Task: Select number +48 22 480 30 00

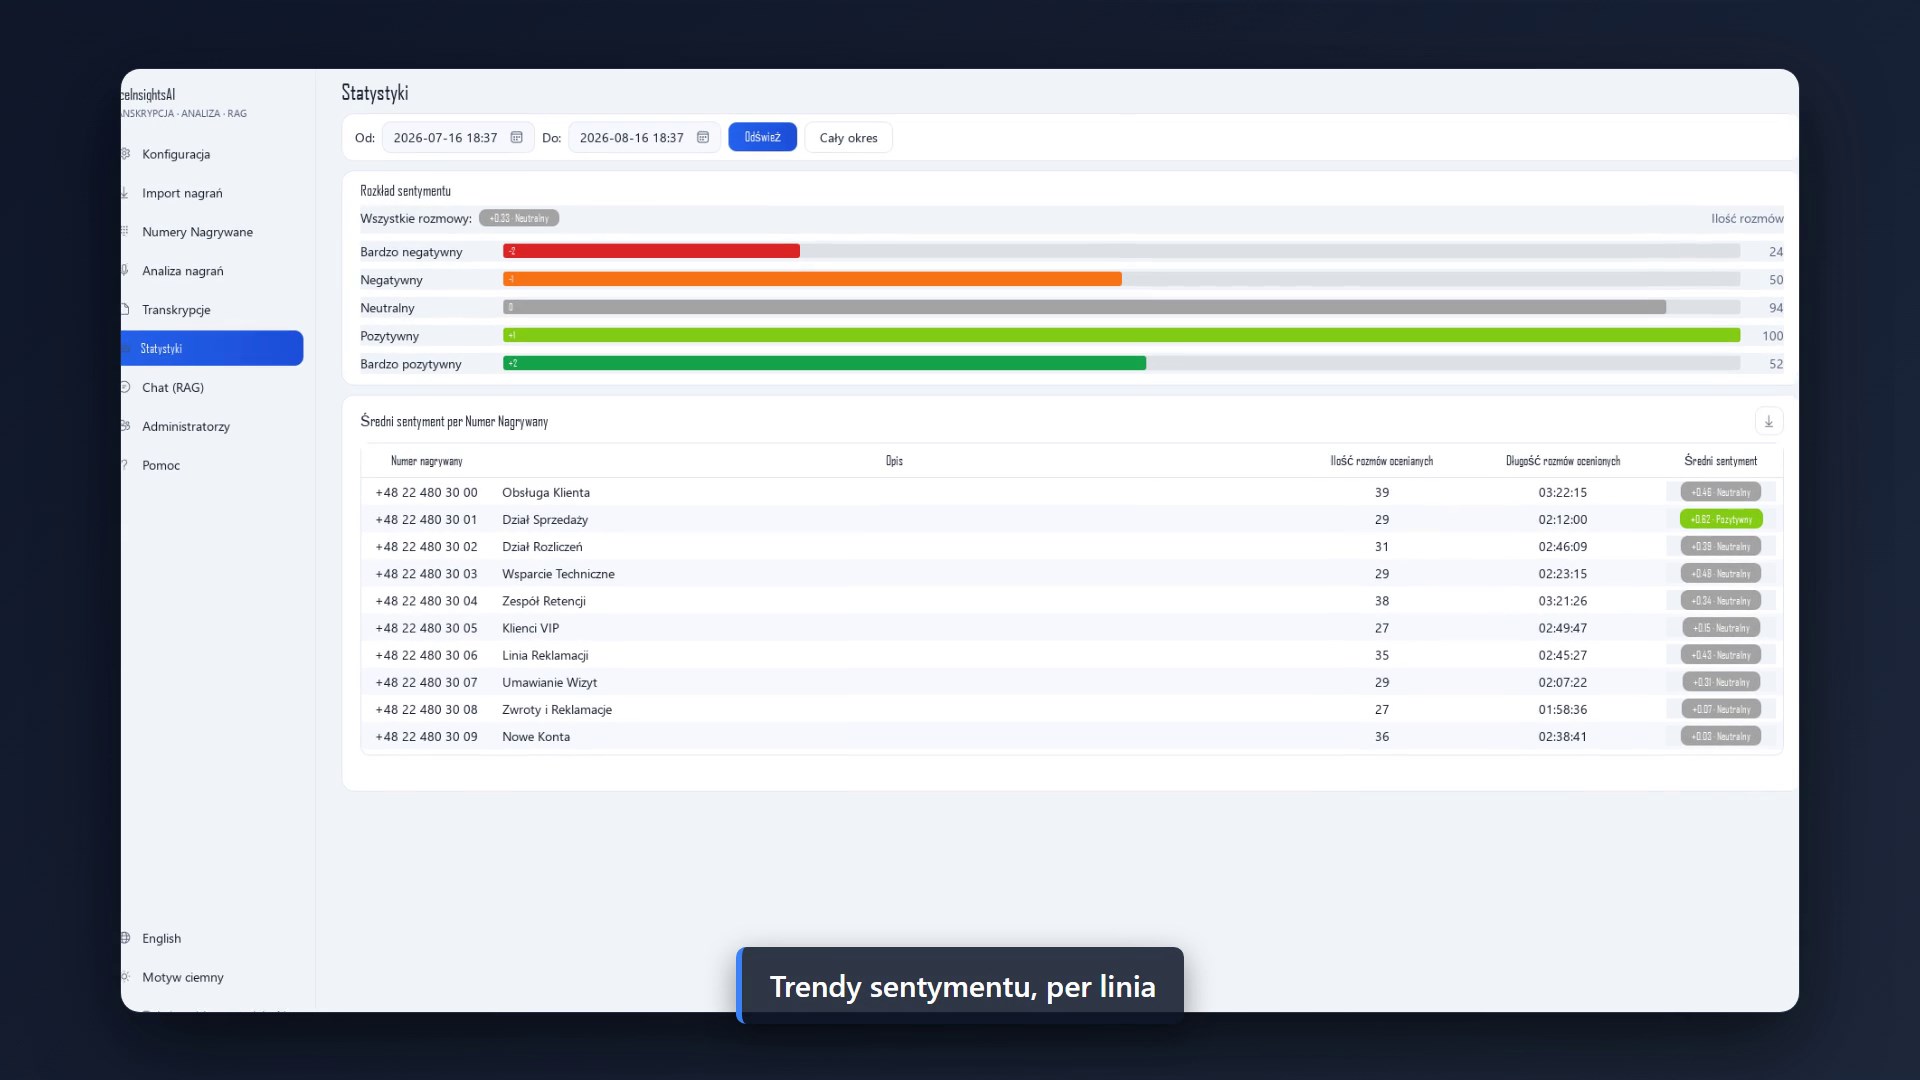Action: click(426, 492)
